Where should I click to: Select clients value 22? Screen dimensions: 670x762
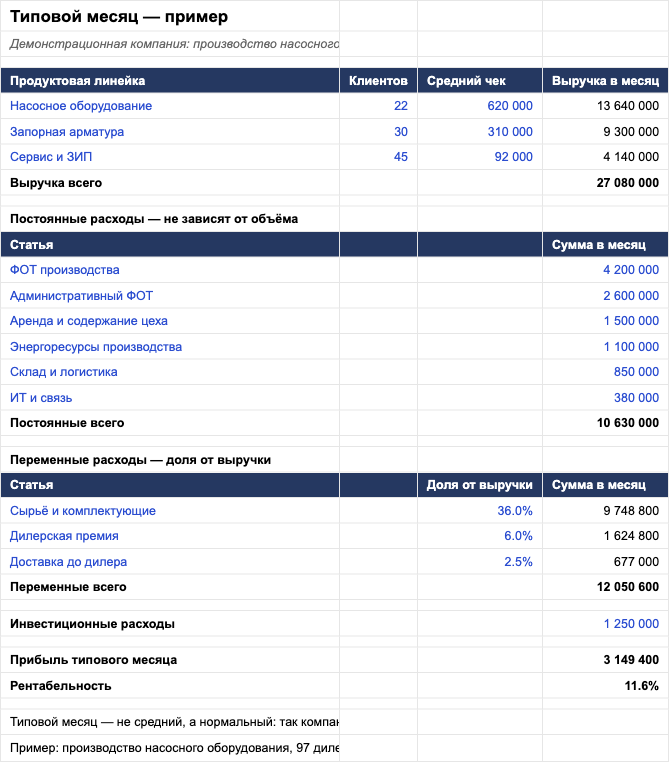(378, 106)
